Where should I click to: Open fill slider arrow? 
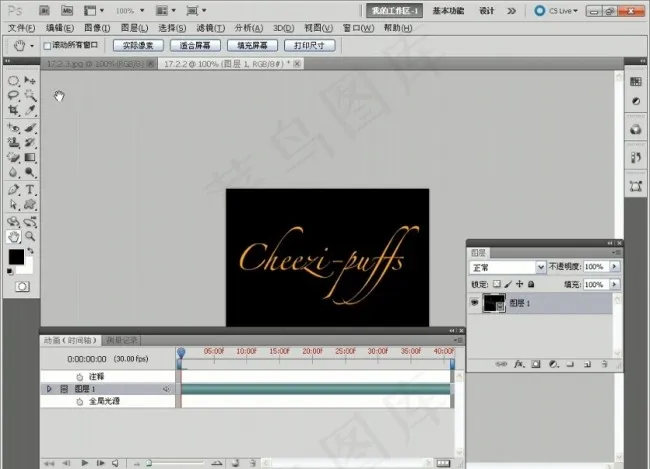coord(614,284)
